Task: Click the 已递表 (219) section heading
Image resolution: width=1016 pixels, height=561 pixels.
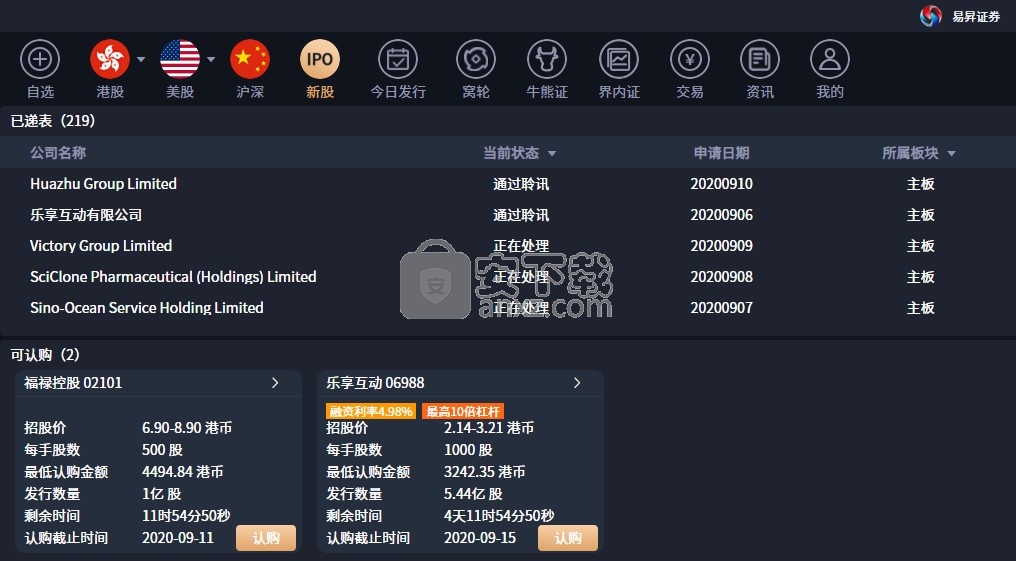Action: (x=52, y=121)
